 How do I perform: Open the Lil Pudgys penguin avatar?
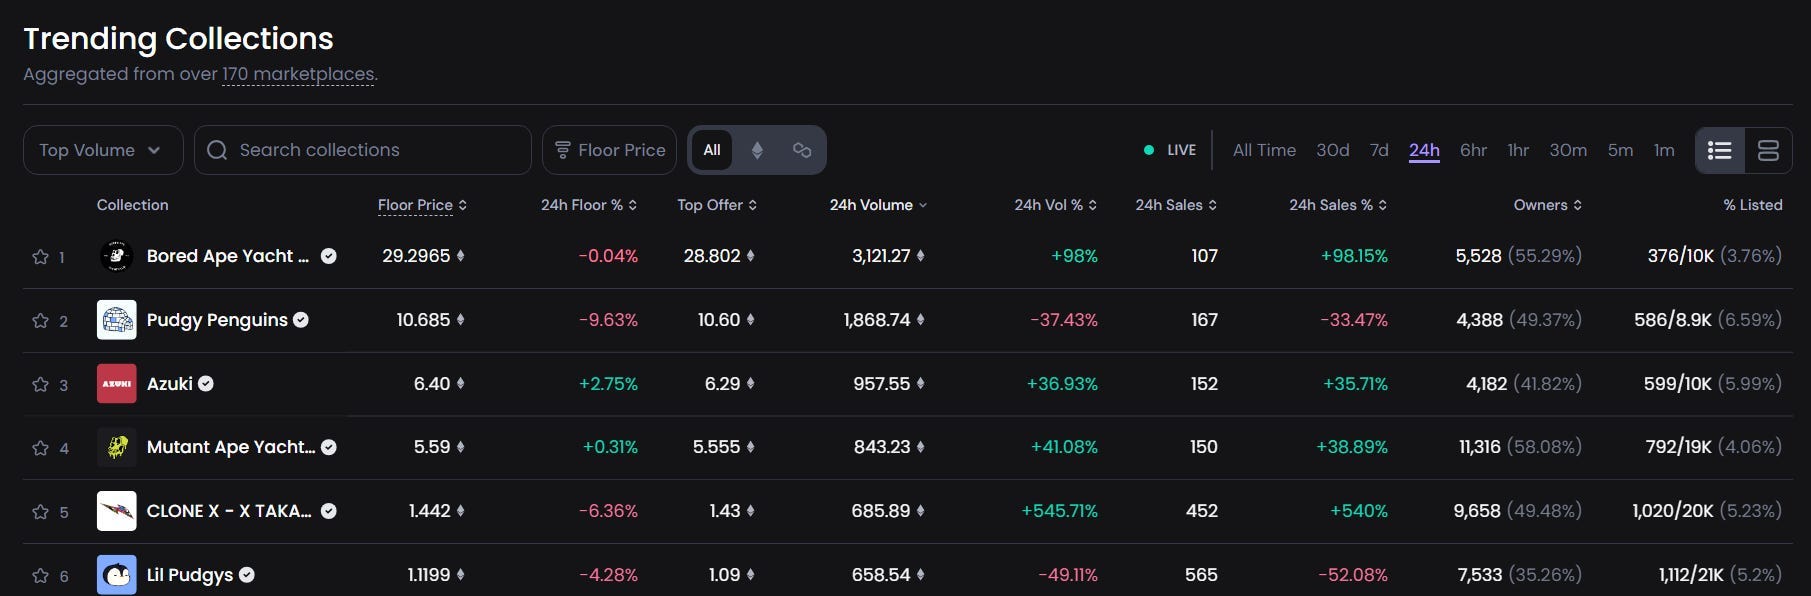pos(117,575)
